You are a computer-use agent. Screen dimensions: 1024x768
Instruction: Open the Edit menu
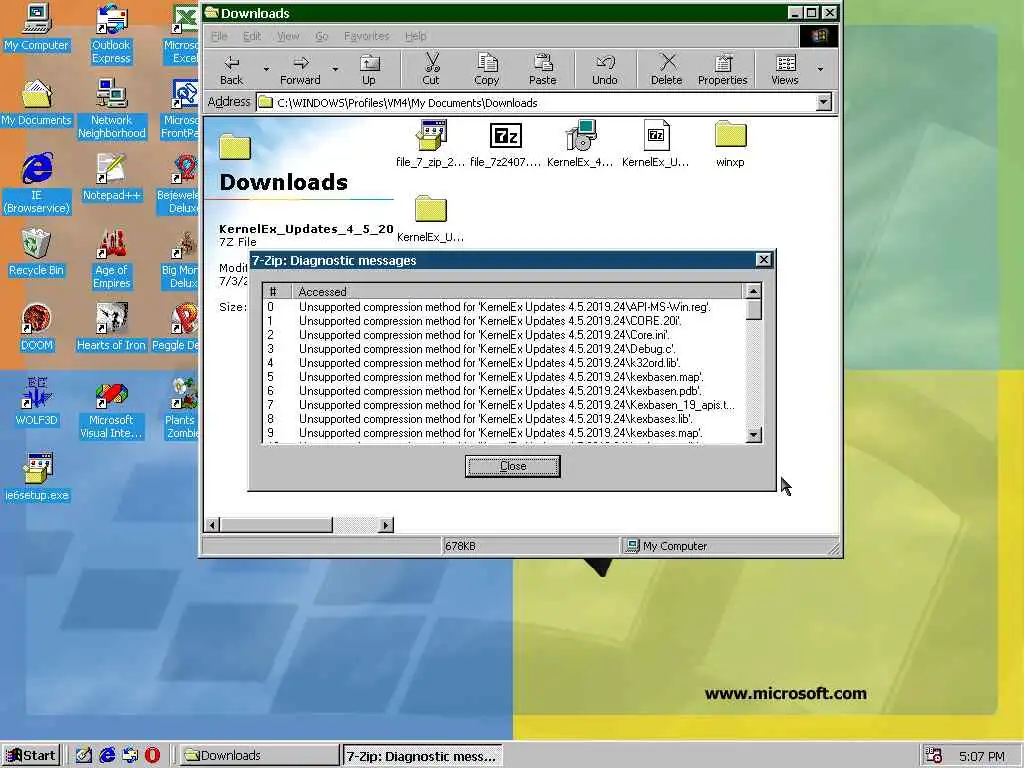(252, 36)
